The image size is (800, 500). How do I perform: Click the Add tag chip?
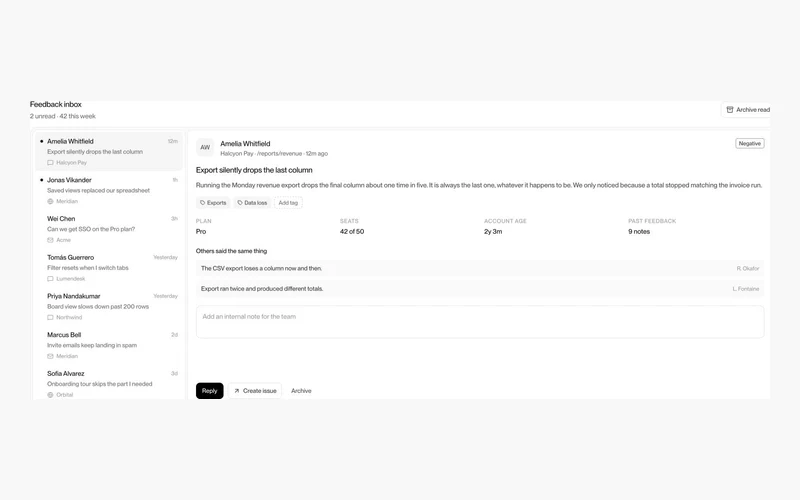pyautogui.click(x=288, y=203)
